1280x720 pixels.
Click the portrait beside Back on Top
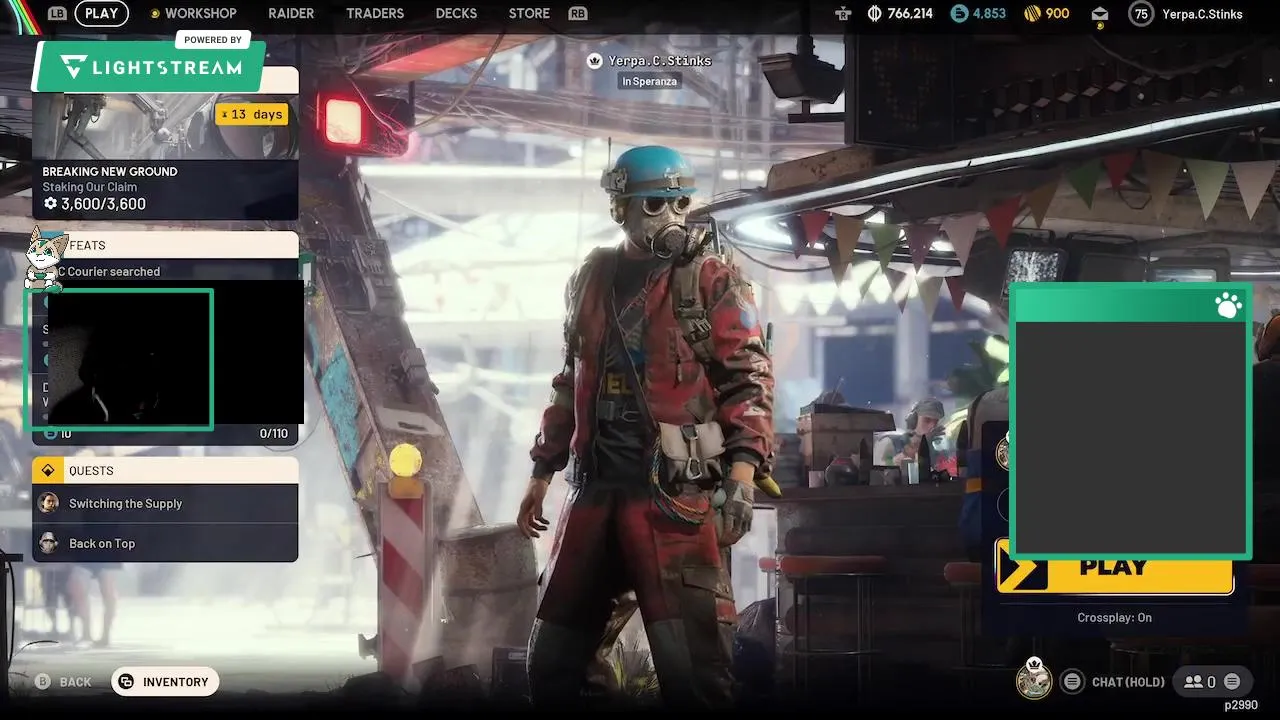48,543
